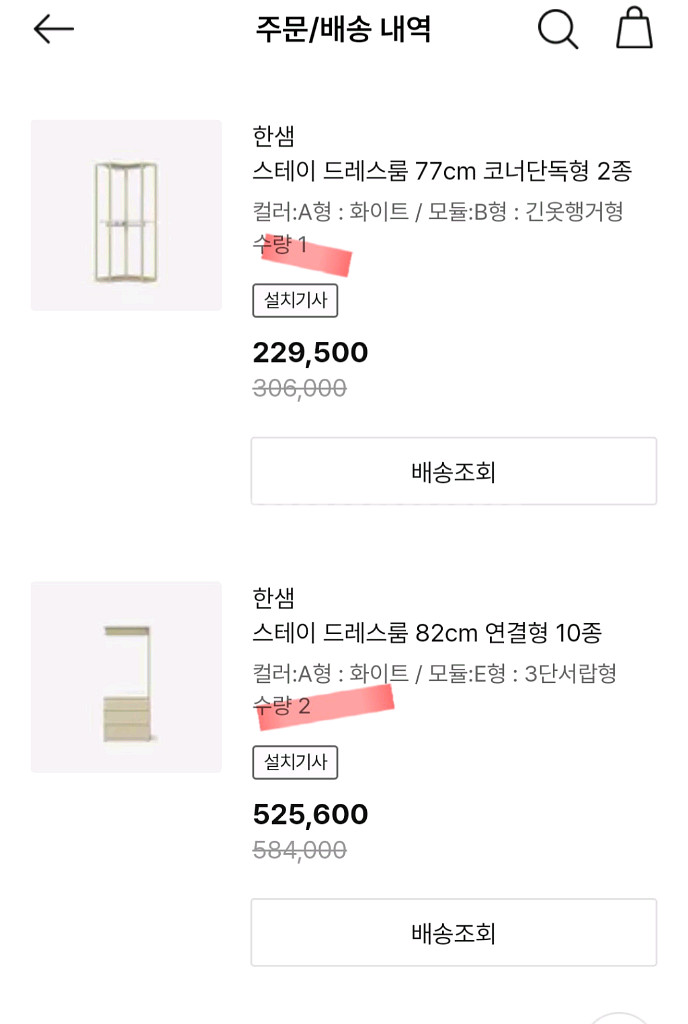Click the magnifier icon to search products
688x1024 pixels.
(x=557, y=30)
